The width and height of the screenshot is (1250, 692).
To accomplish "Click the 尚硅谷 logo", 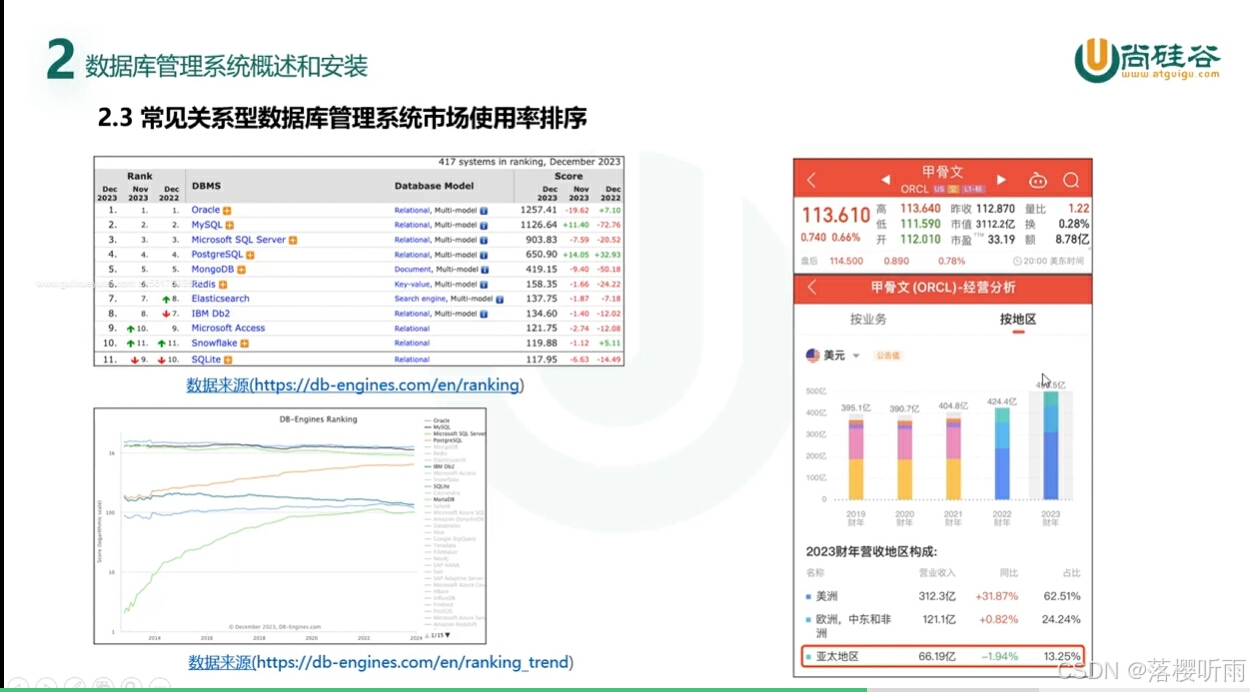I will [1147, 60].
